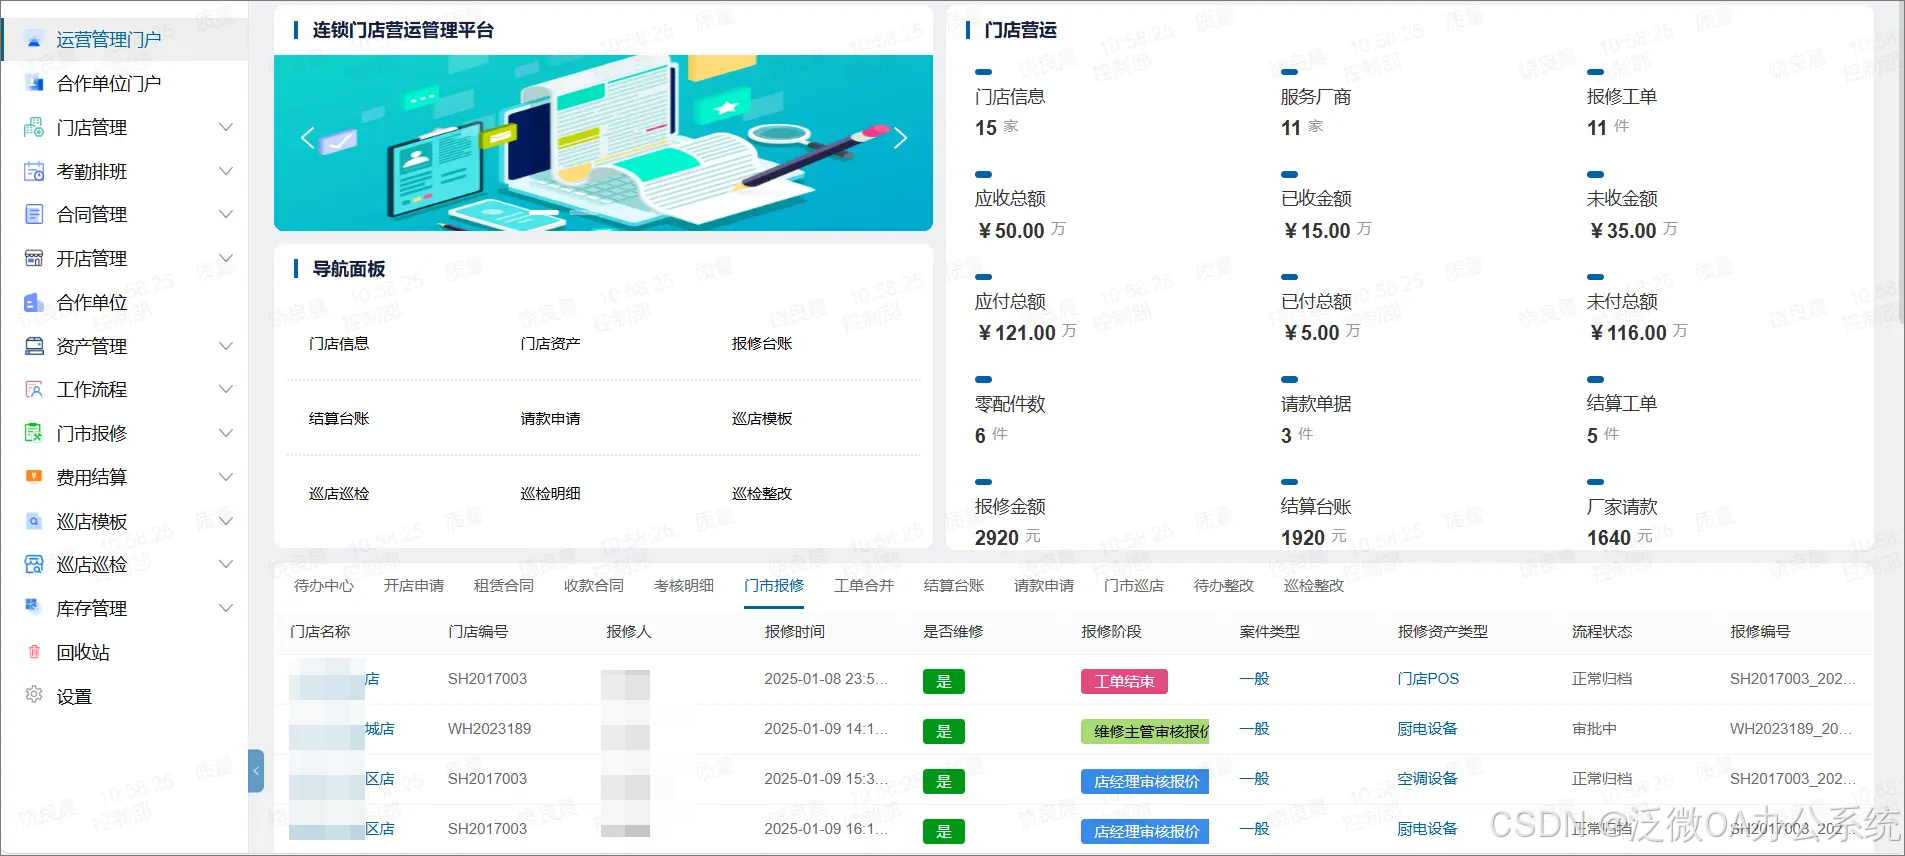The image size is (1905, 856).
Task: Select 回收站 menu item
Action: 124,652
